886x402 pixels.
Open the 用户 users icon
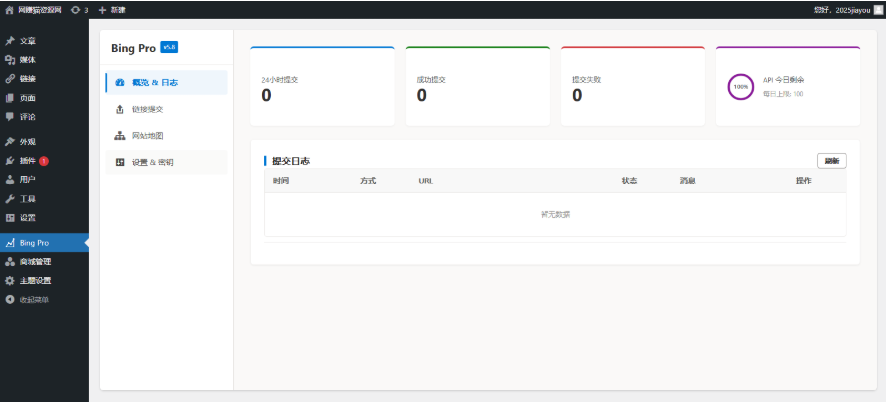pyautogui.click(x=10, y=180)
